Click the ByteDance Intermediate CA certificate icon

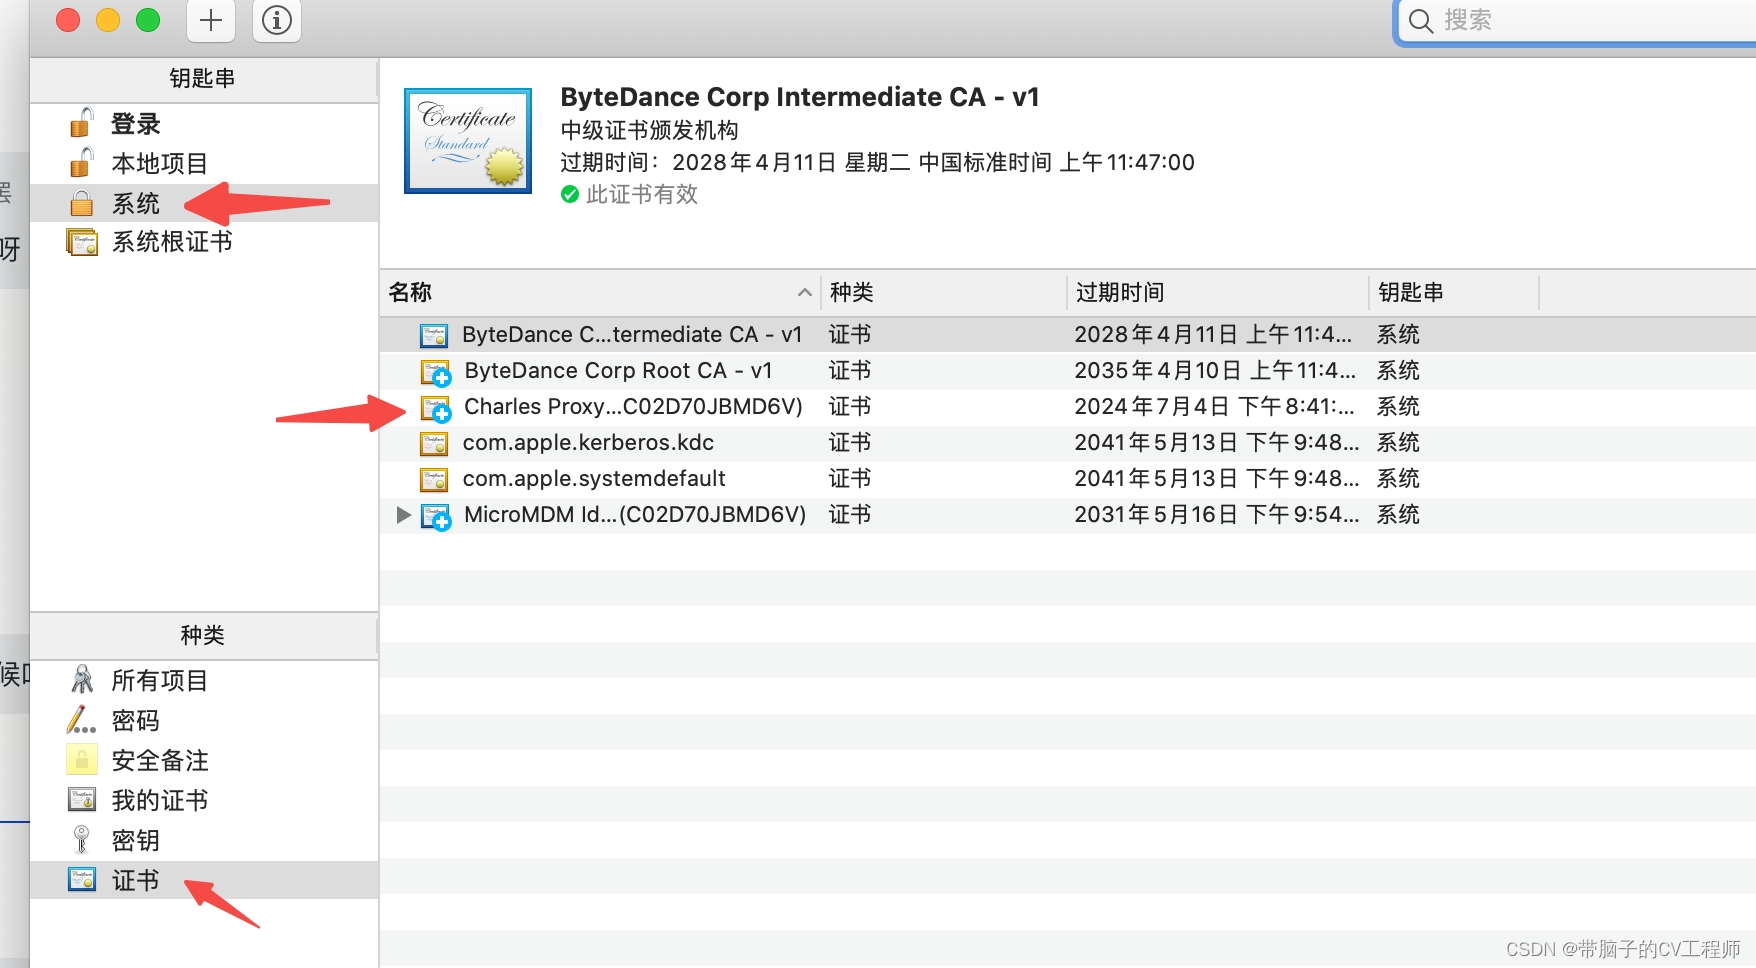coord(434,335)
